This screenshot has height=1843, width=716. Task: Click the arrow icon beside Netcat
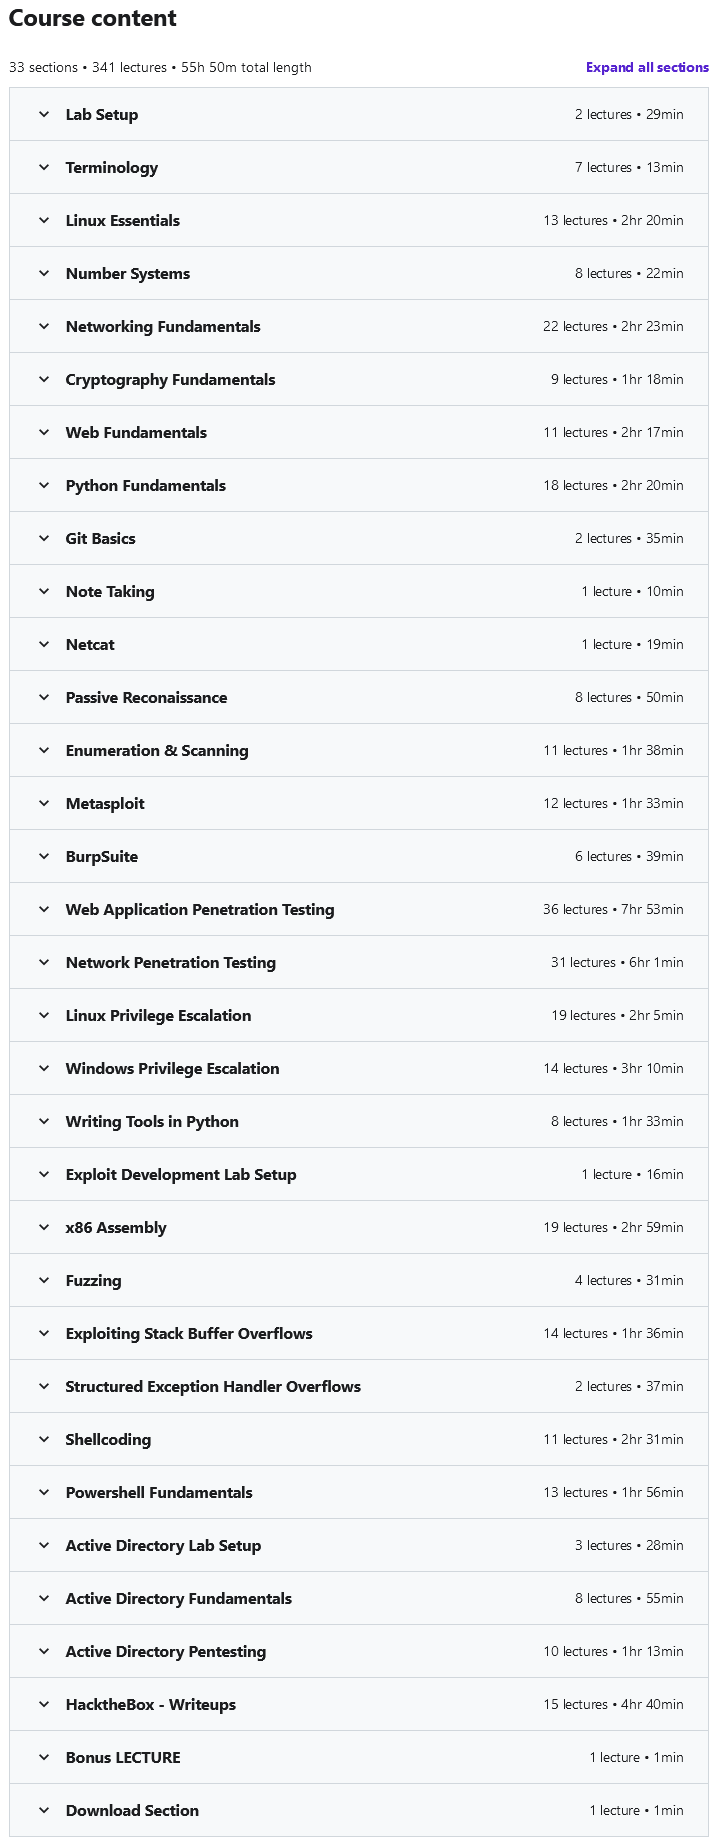click(x=44, y=644)
